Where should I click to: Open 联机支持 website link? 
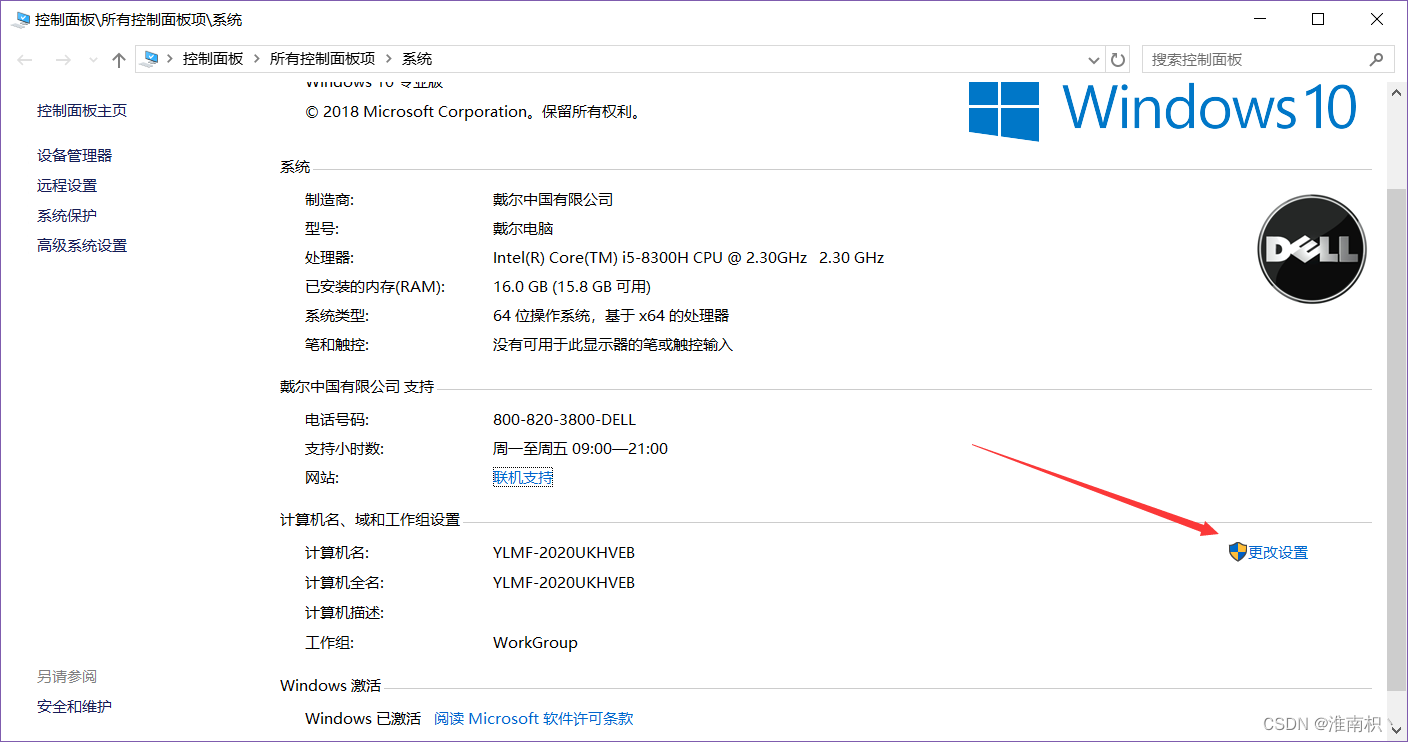[x=523, y=478]
